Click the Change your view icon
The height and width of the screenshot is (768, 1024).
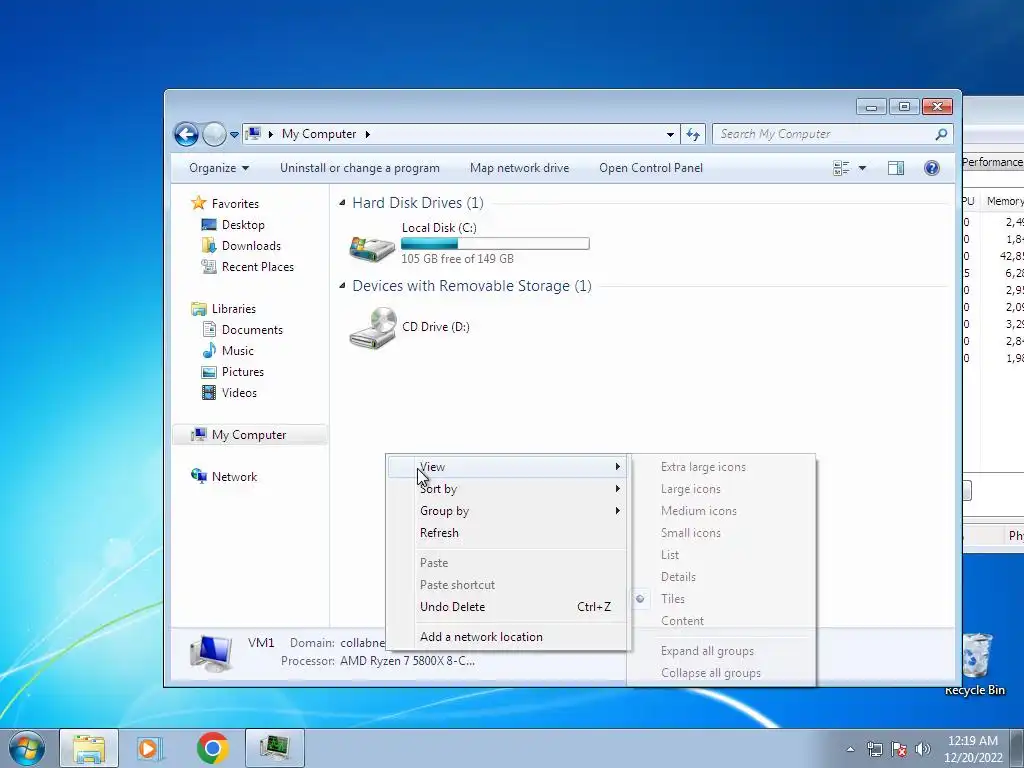point(841,168)
